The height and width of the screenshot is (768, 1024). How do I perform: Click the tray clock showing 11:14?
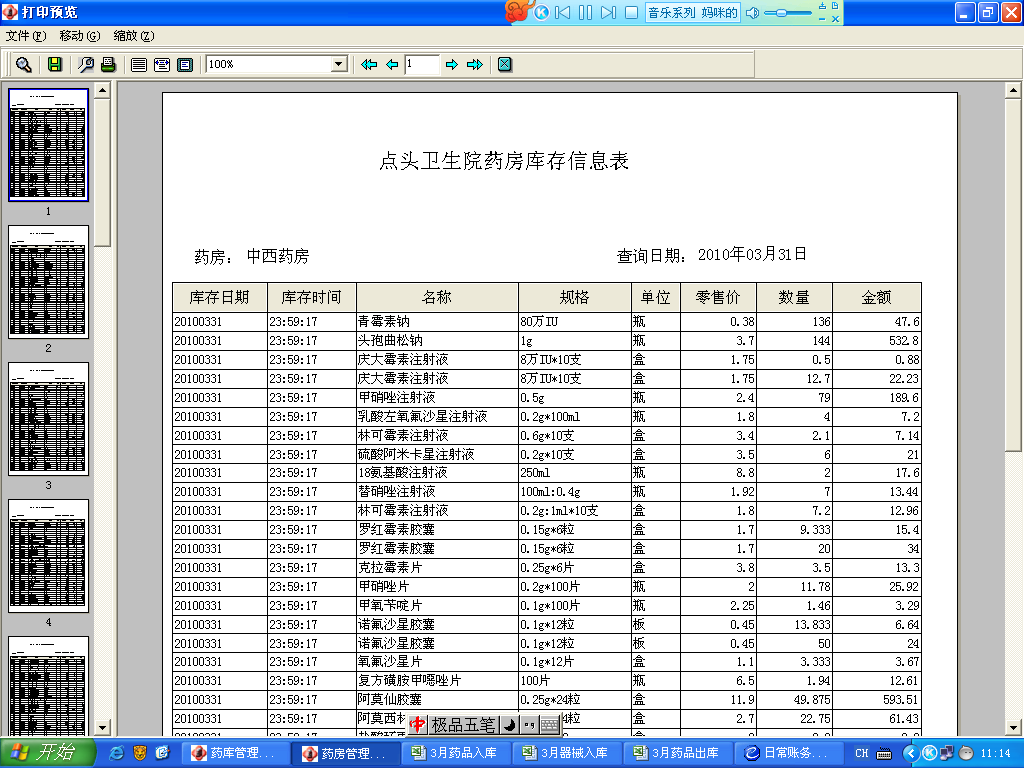(996, 753)
